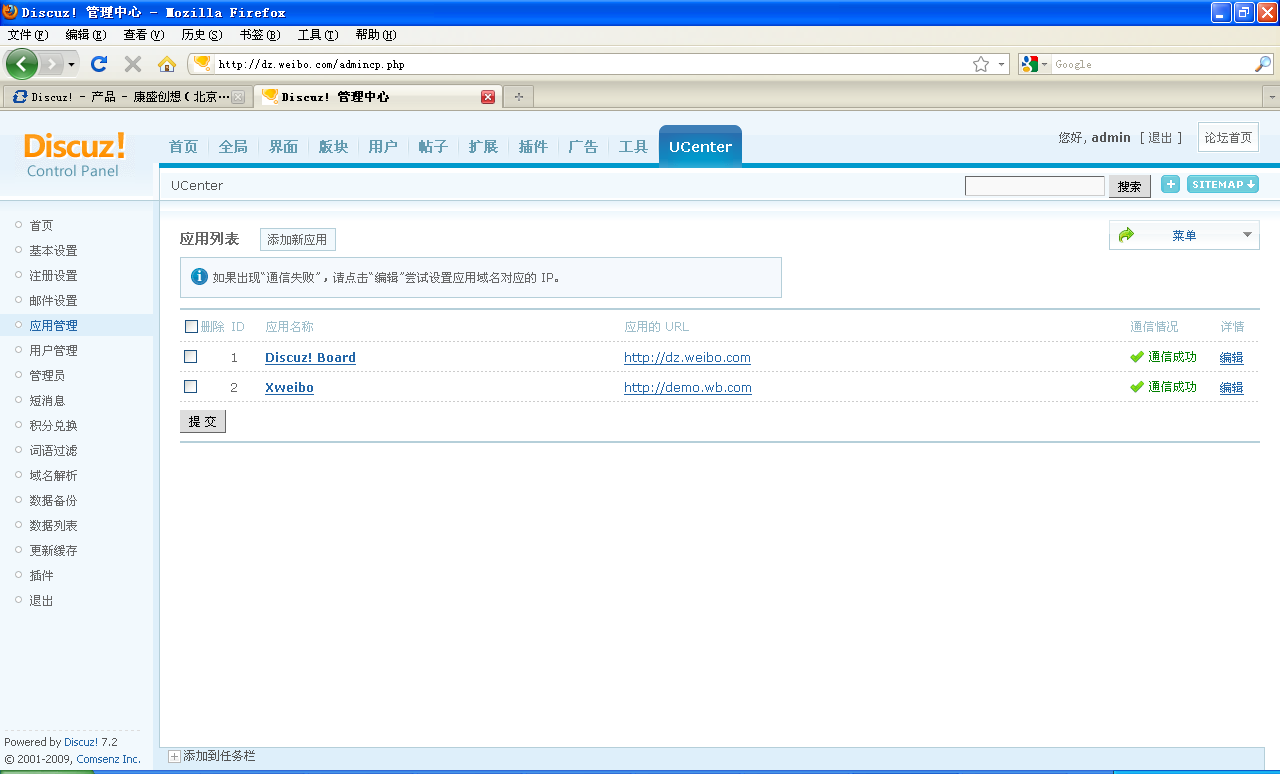Open the 用户 top navigation tab
The image size is (1280, 774).
pos(383,147)
